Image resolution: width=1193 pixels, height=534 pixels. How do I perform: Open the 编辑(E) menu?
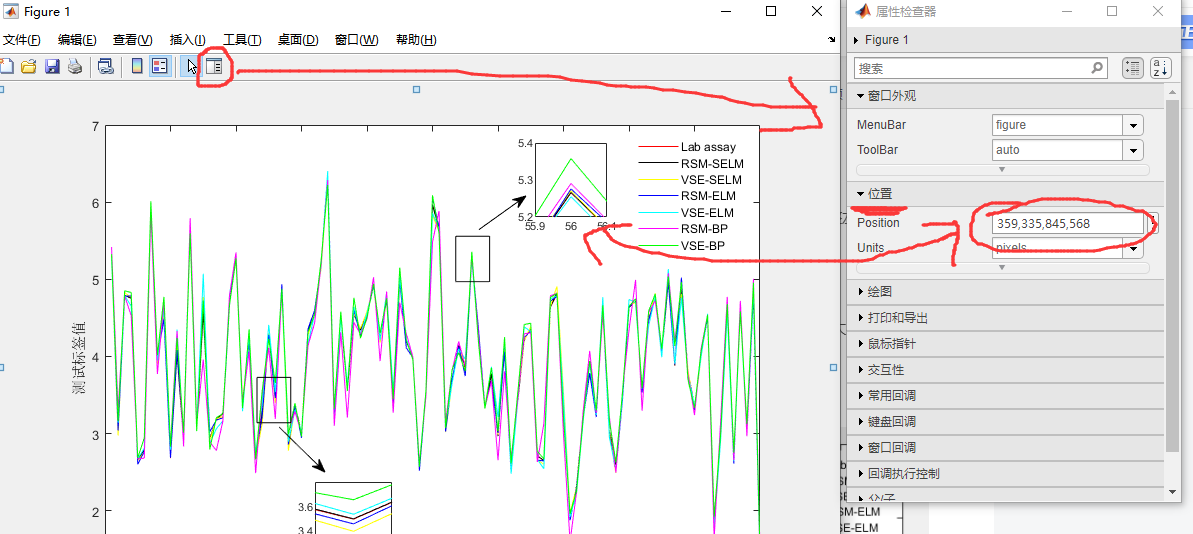tap(77, 40)
